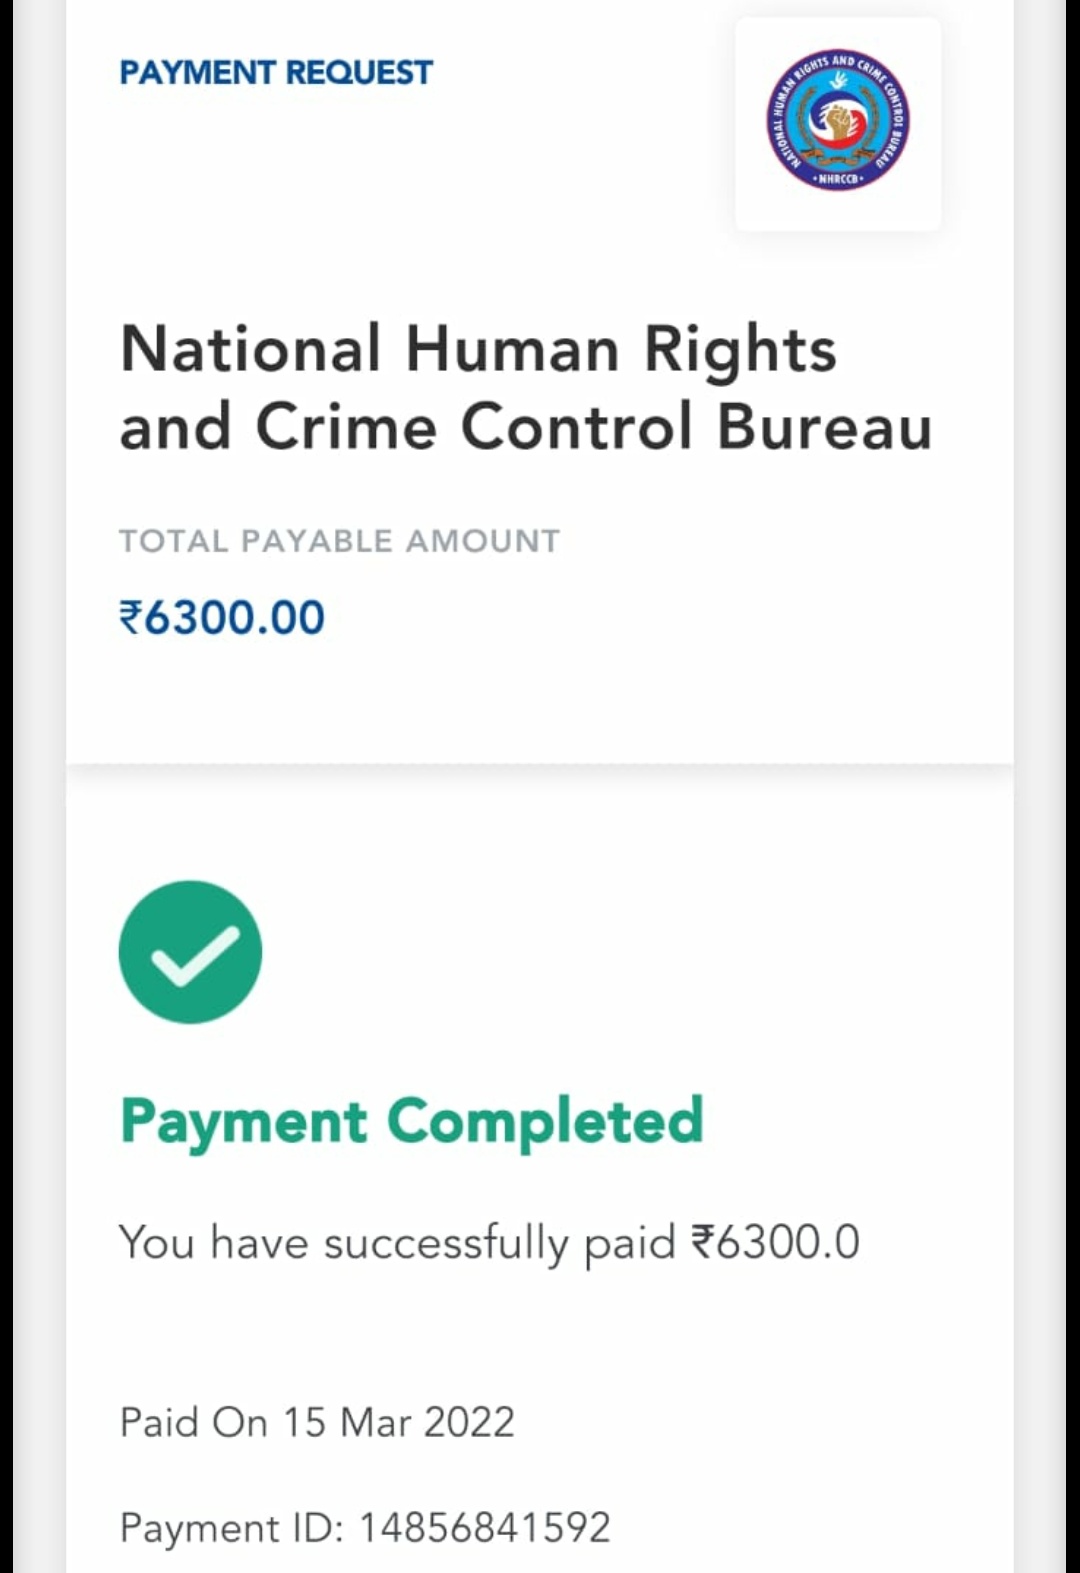Click the word "REQUEST" in the top header

(359, 73)
